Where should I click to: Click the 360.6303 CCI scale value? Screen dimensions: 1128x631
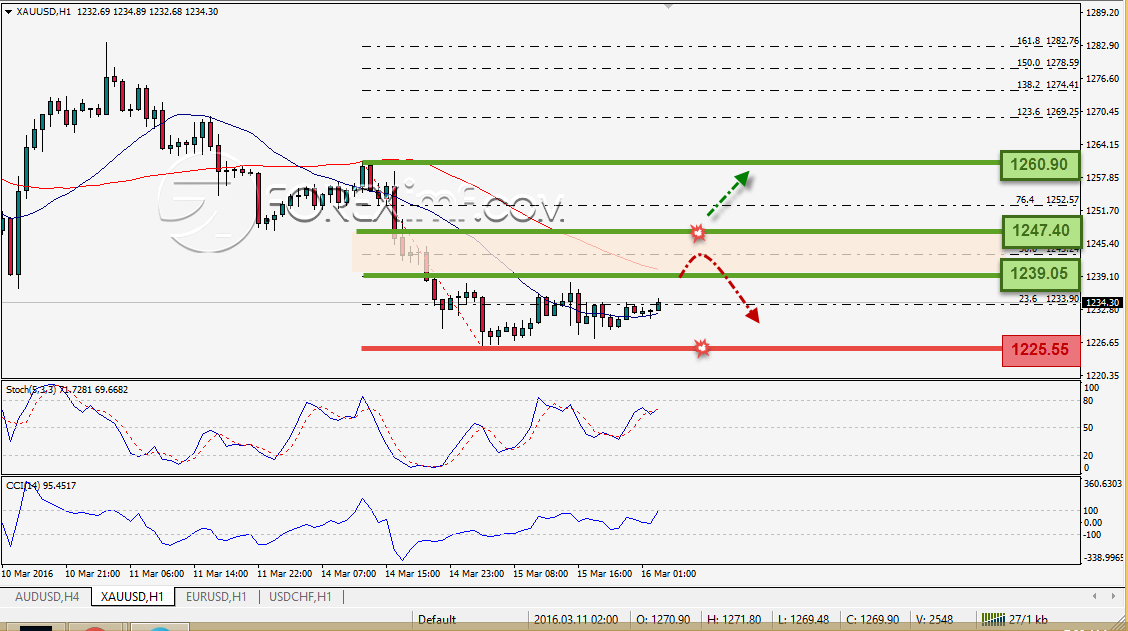[1102, 484]
